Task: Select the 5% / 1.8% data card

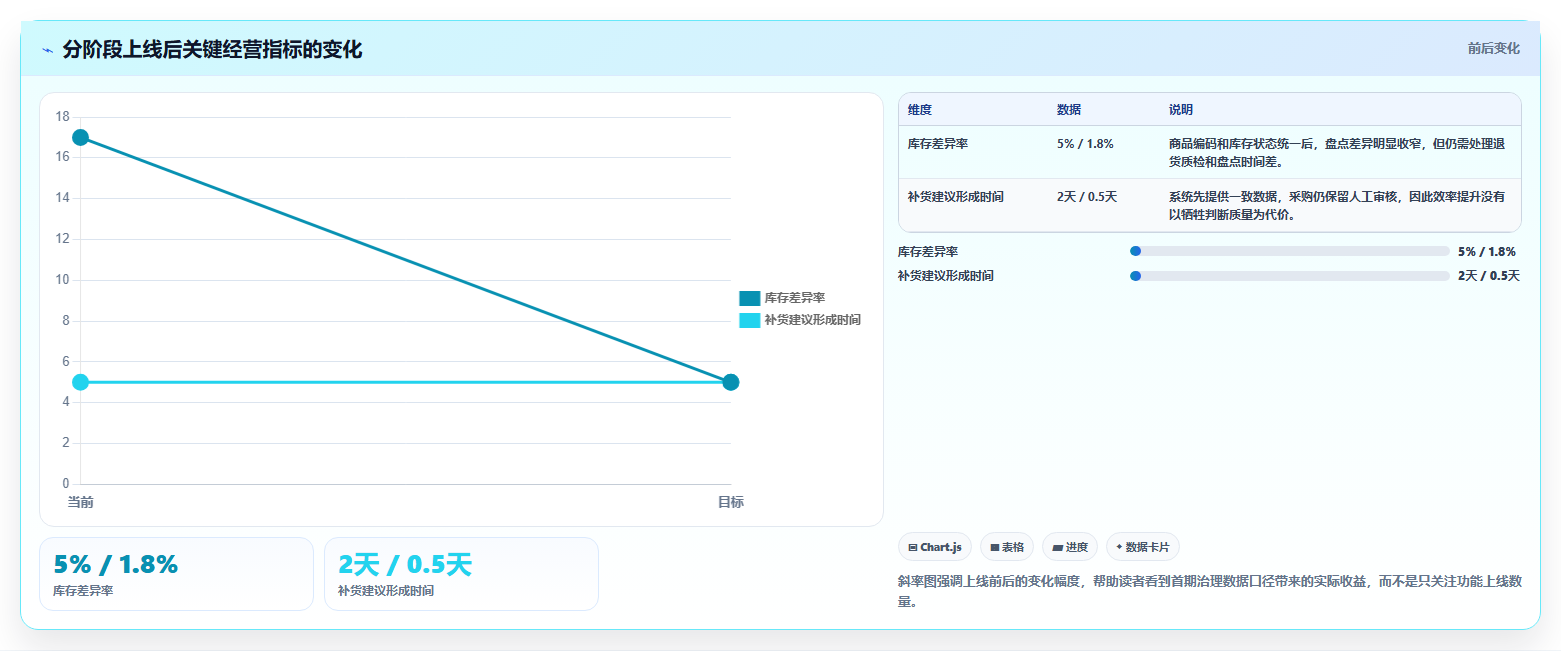Action: [176, 574]
